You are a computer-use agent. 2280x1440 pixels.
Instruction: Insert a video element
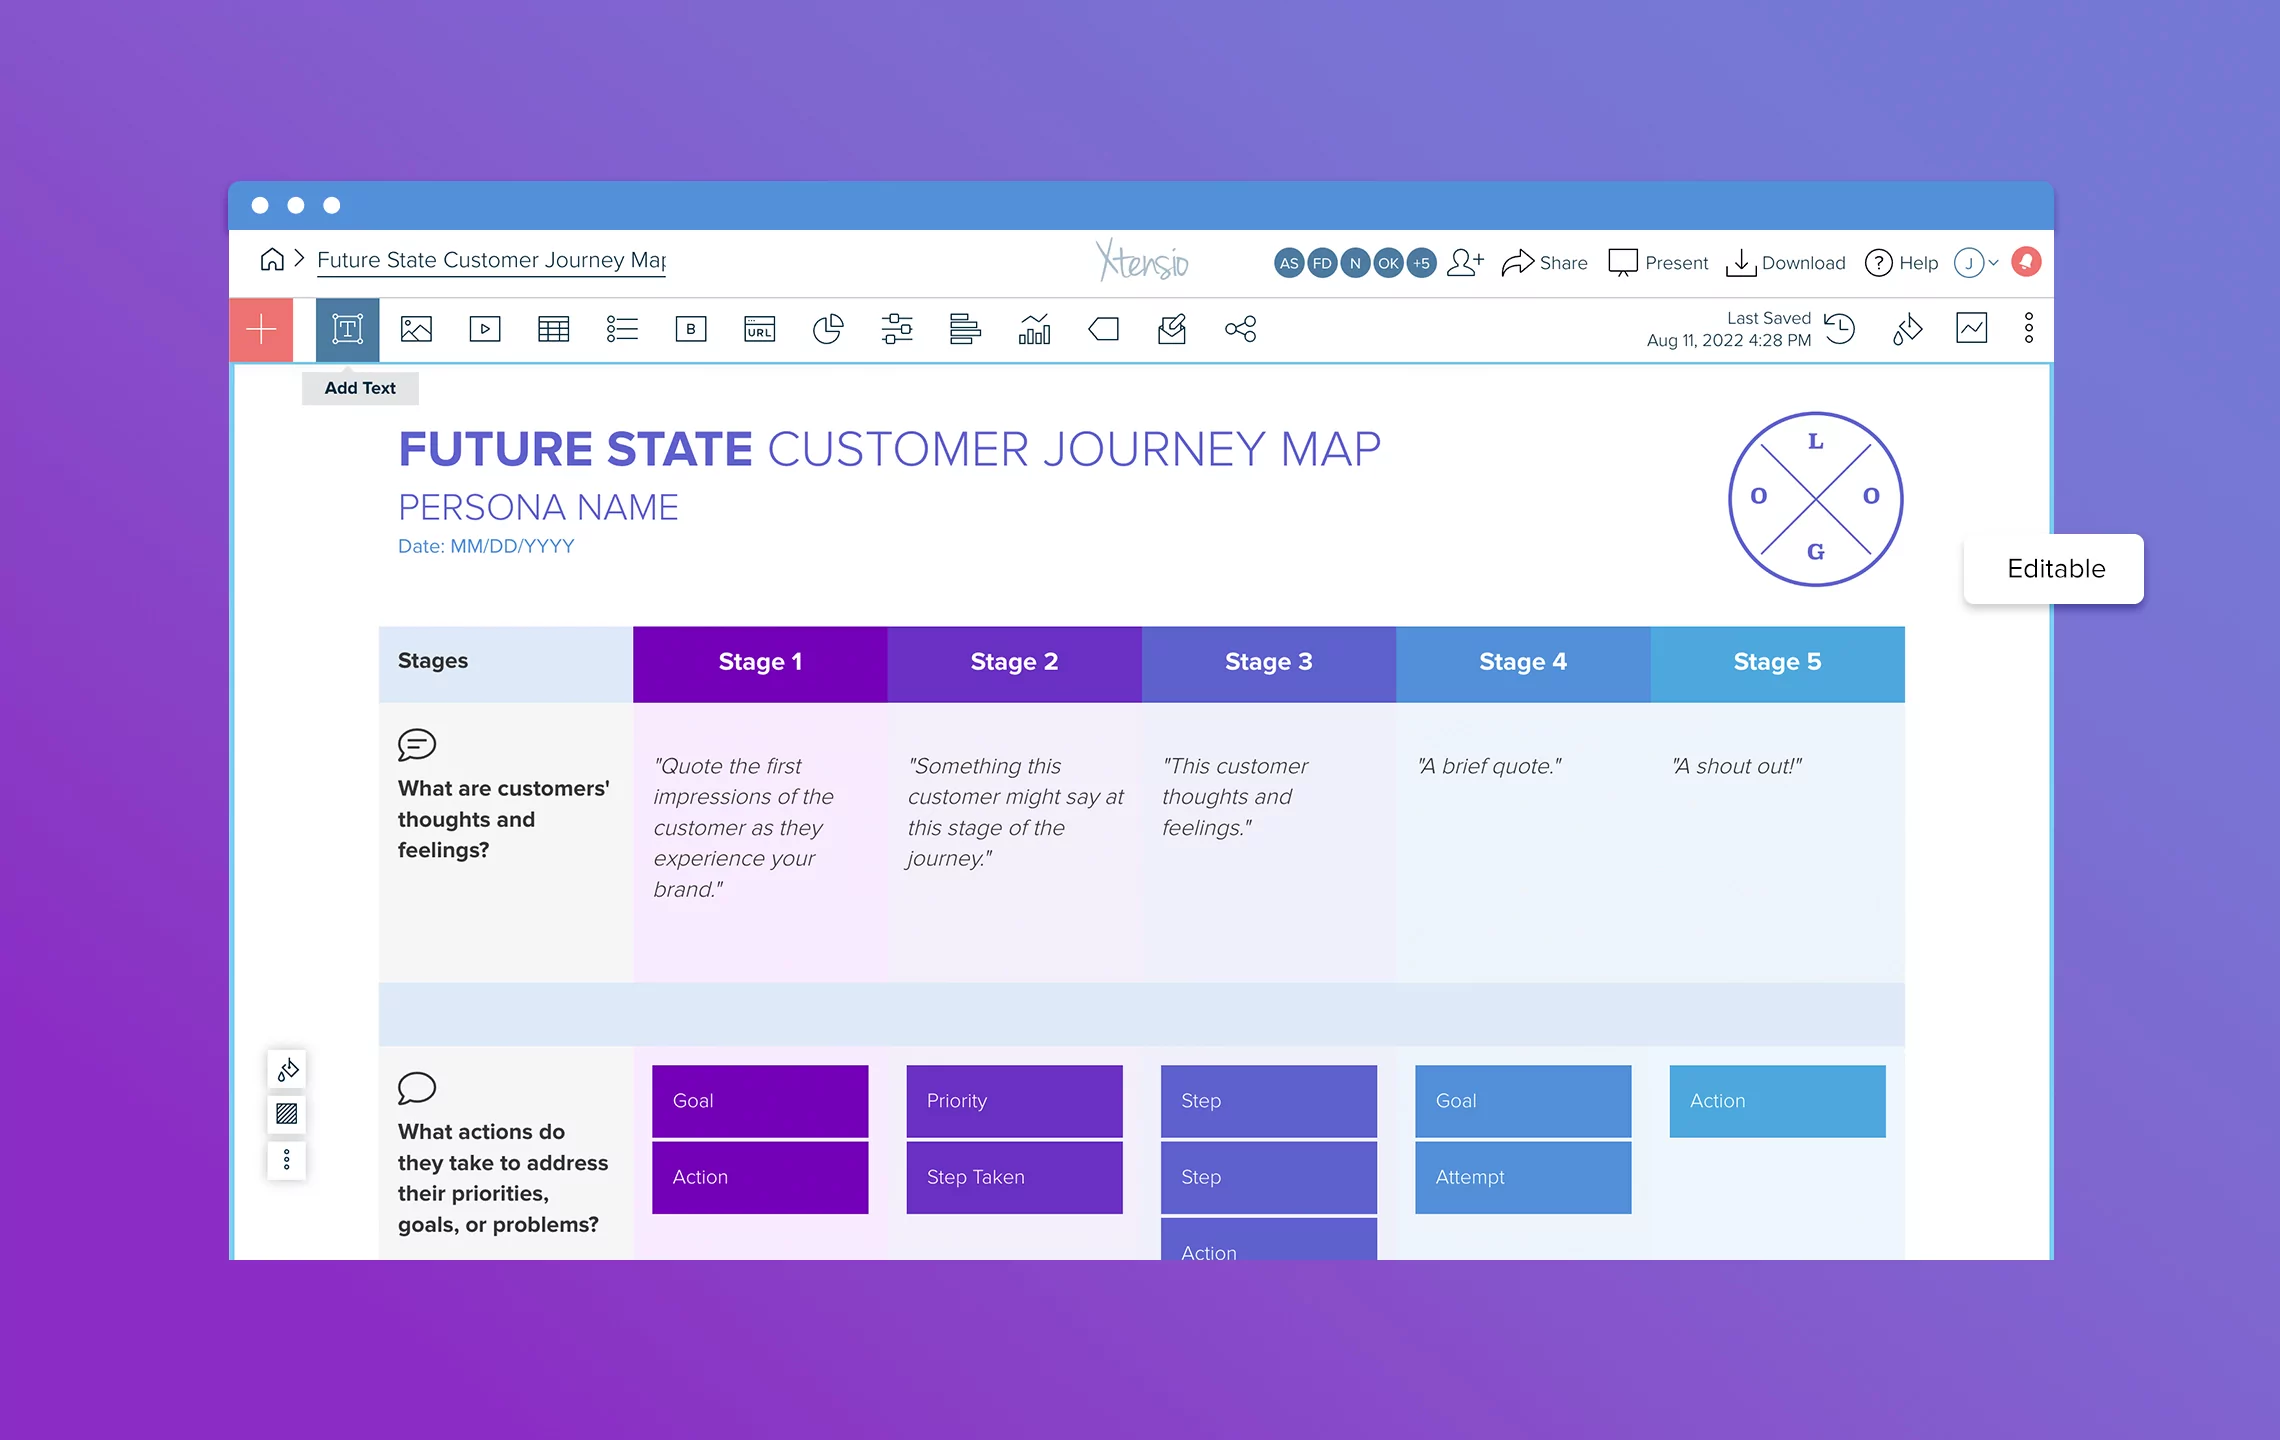[x=484, y=329]
